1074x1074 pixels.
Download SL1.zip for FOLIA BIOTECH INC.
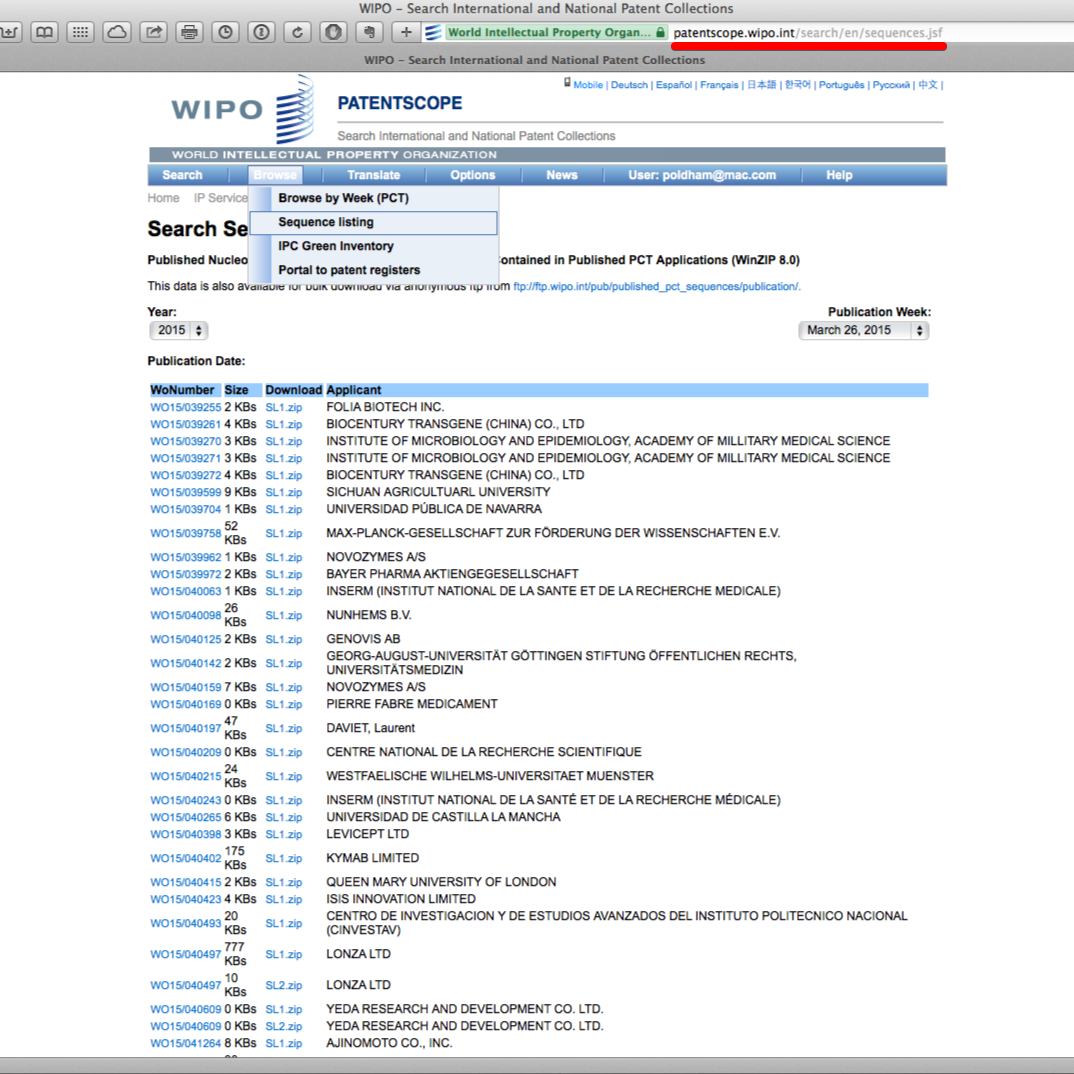(284, 408)
